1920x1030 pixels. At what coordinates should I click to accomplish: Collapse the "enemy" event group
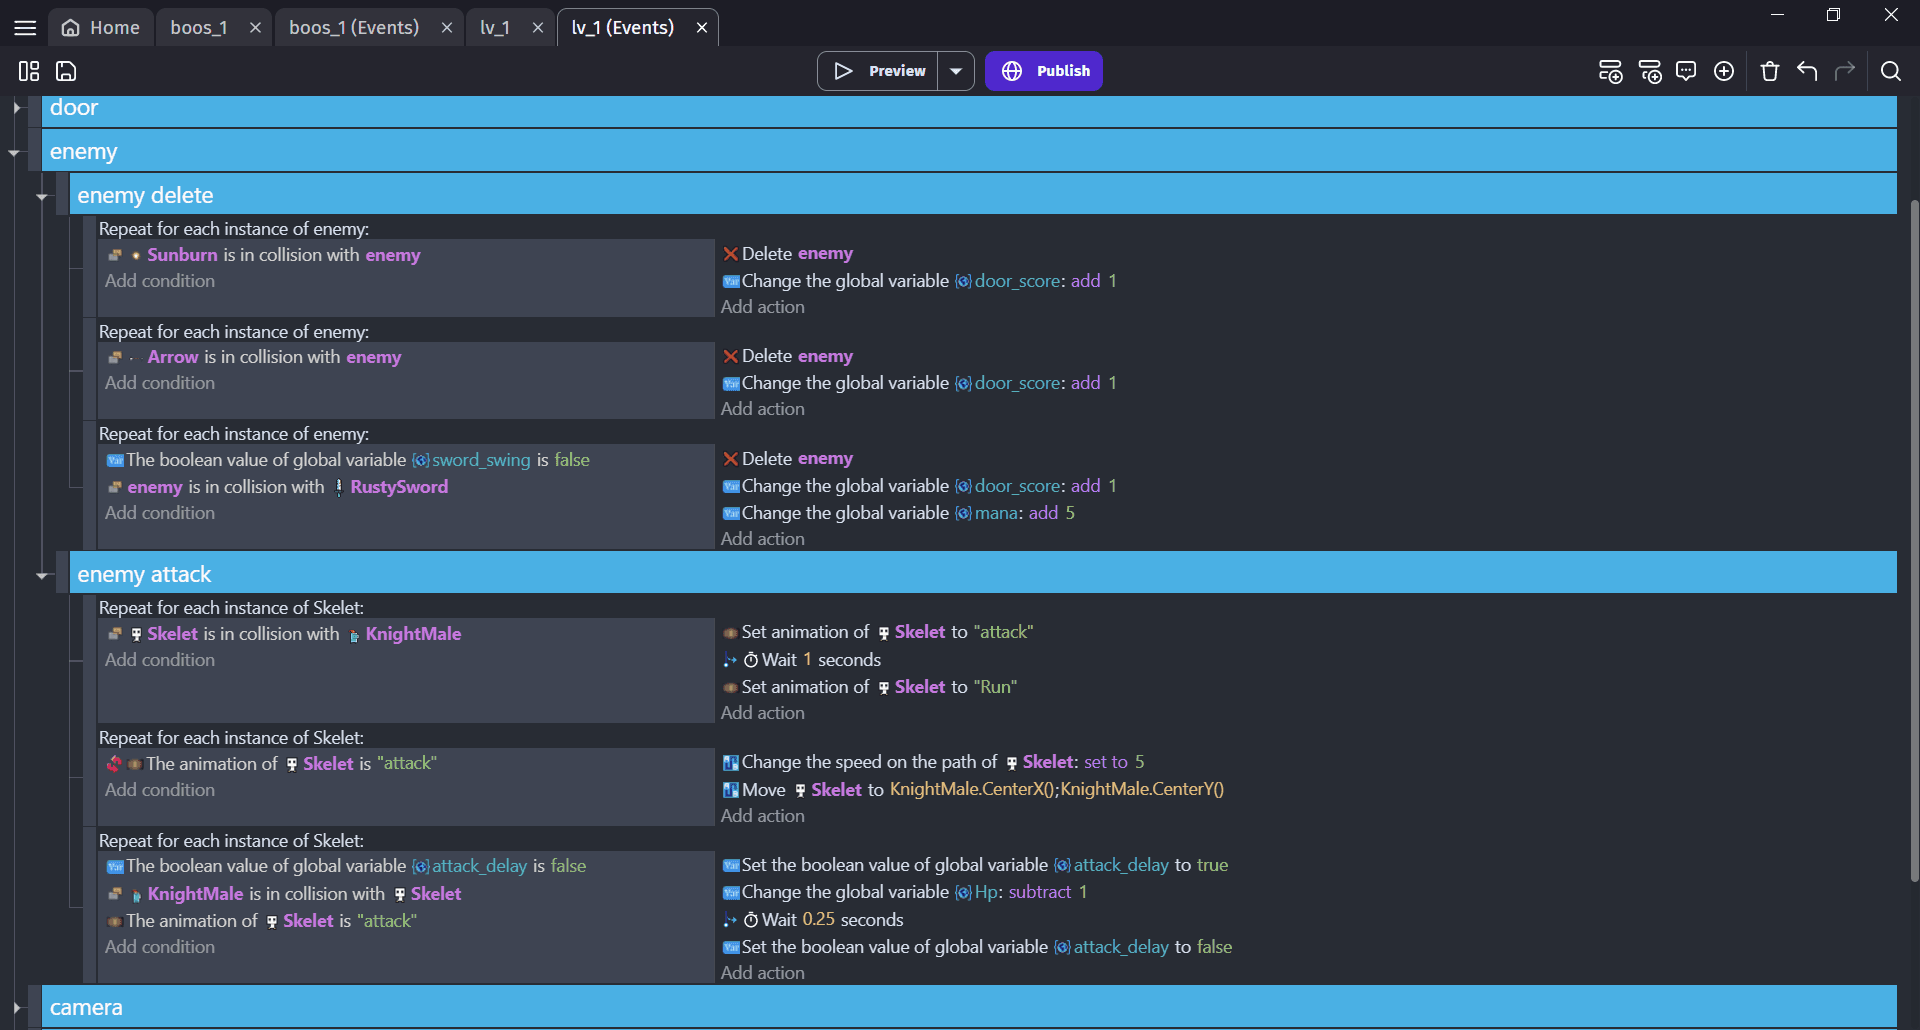click(x=14, y=152)
